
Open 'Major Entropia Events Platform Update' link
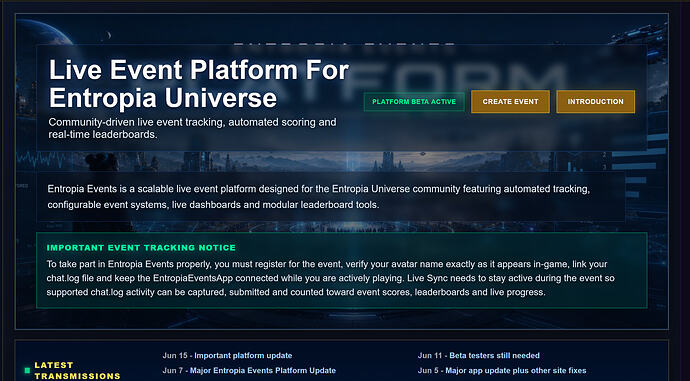[x=263, y=370]
